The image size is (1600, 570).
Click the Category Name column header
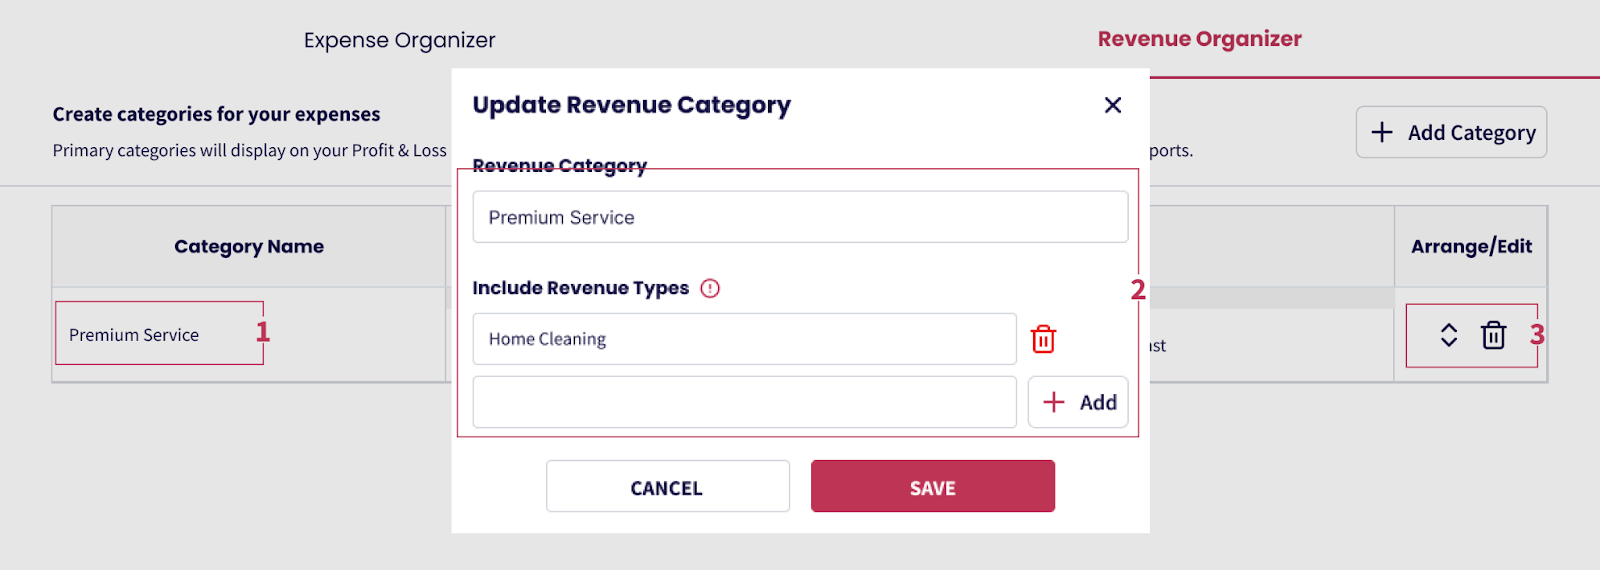[249, 247]
